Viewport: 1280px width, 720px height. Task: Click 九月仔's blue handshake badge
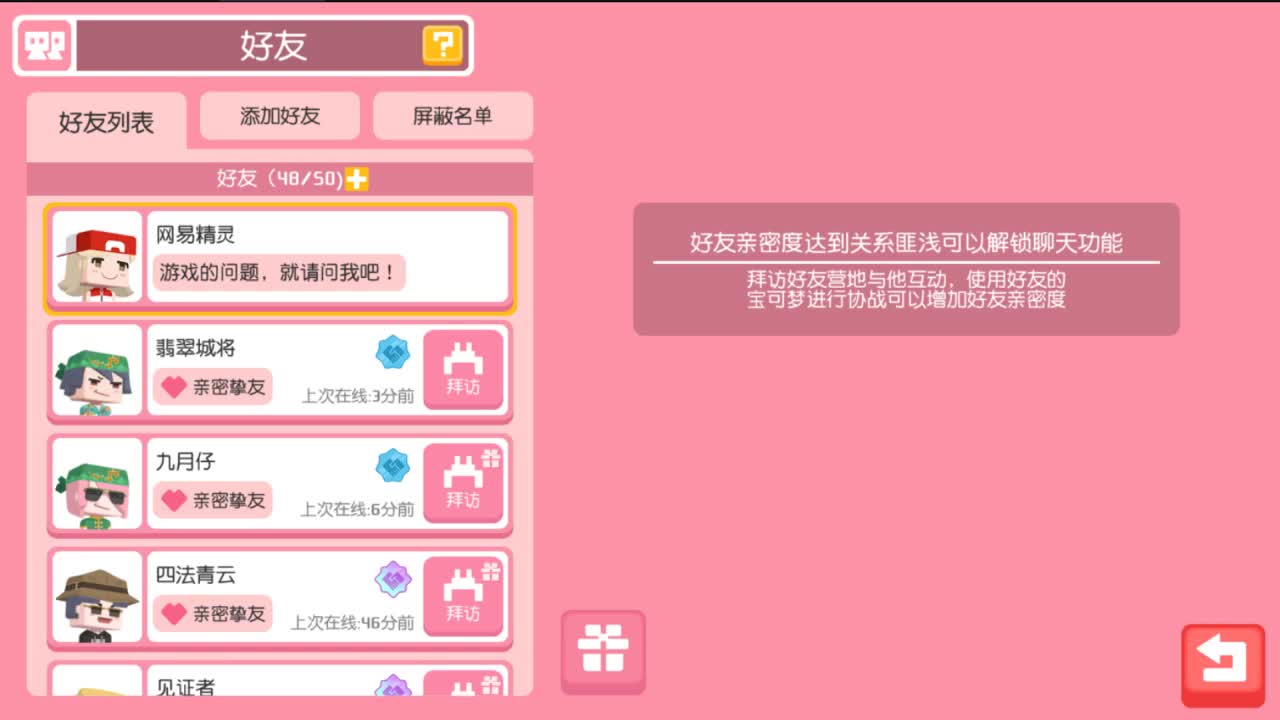pos(393,466)
